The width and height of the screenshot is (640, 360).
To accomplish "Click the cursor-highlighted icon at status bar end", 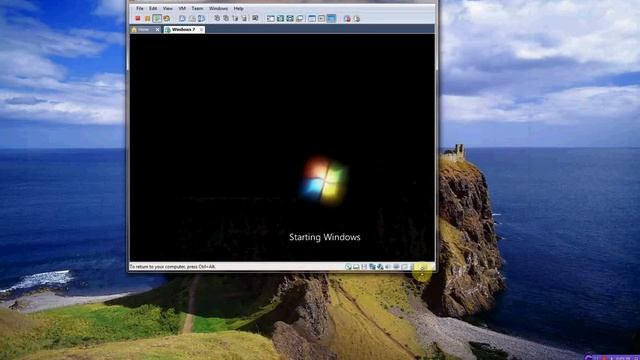I will pyautogui.click(x=422, y=267).
